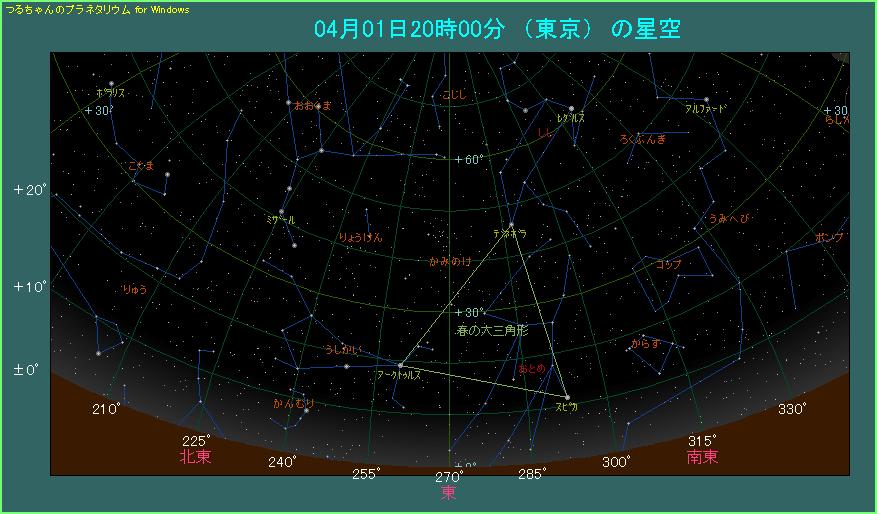
Task: Select the Regulus star dot above レグルス
Action: coord(572,109)
